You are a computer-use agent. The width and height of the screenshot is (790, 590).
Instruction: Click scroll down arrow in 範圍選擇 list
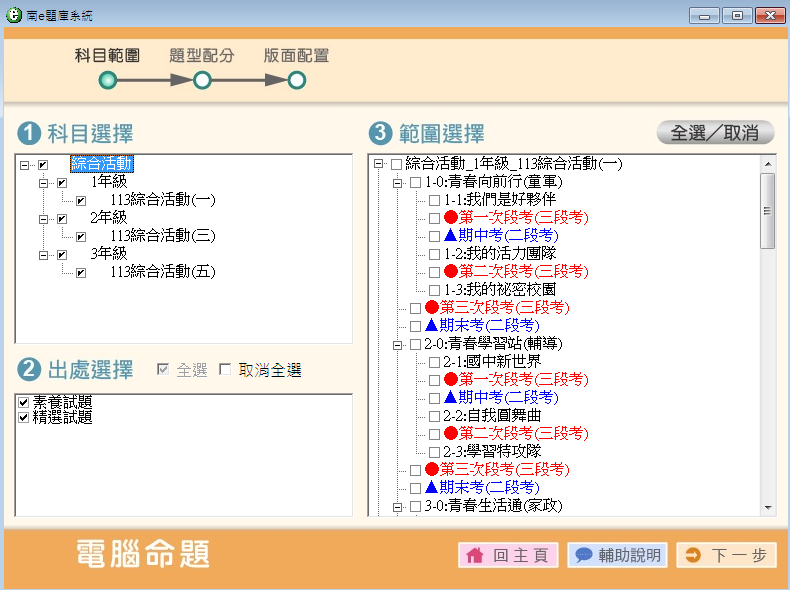768,507
